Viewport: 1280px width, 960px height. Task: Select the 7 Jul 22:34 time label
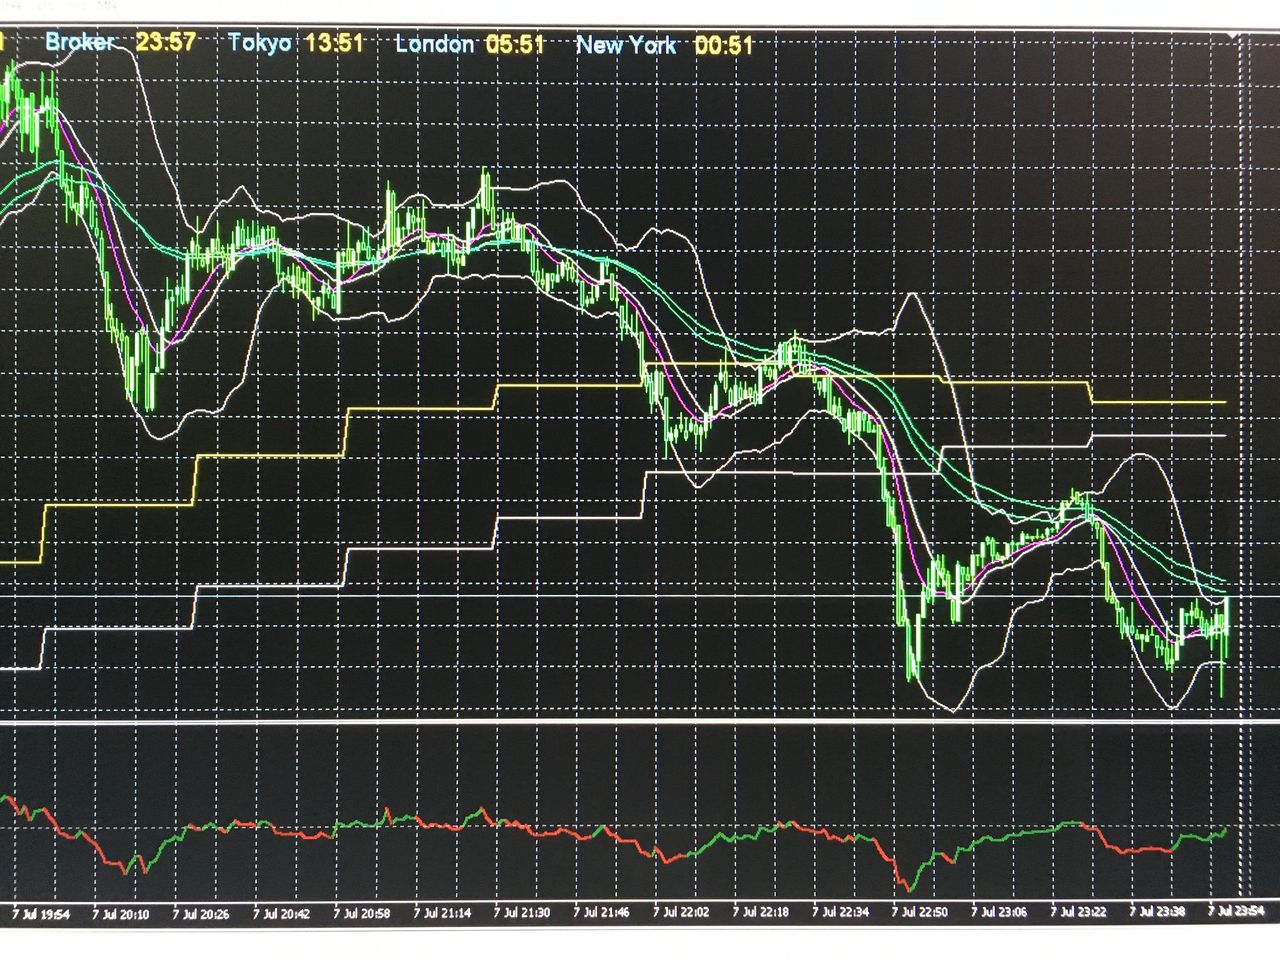840,913
